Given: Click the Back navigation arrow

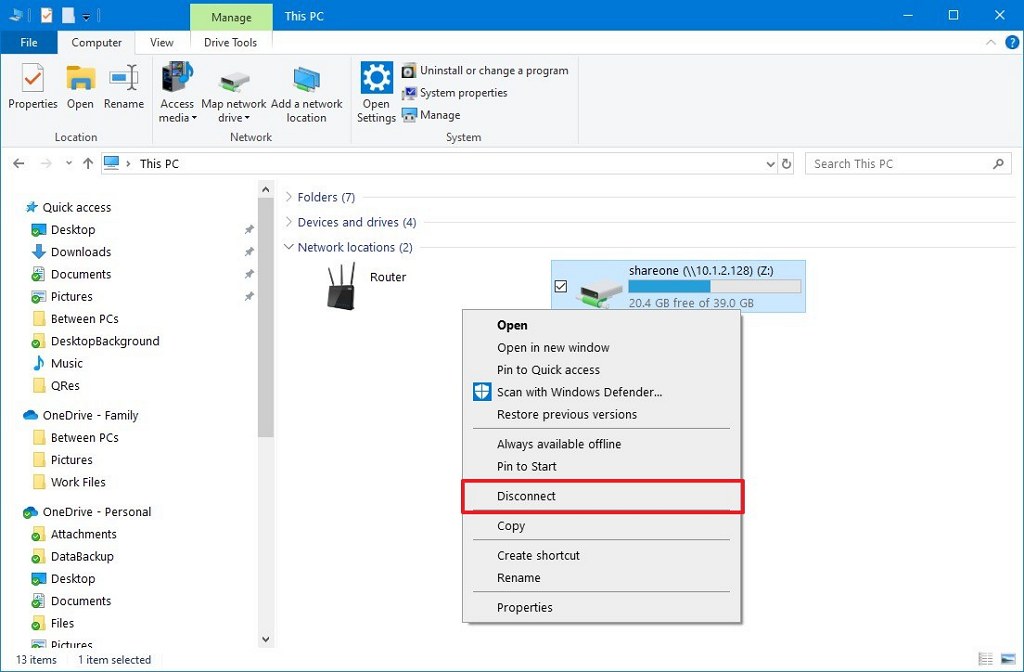Looking at the screenshot, I should tap(18, 163).
